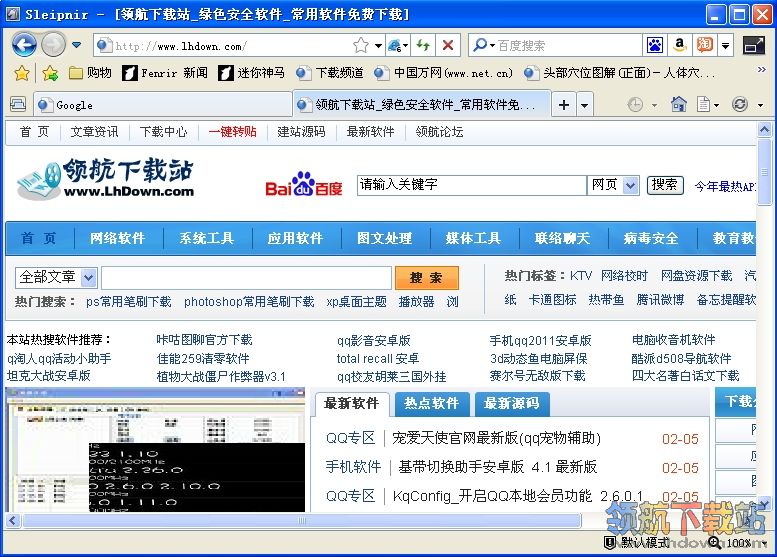The image size is (777, 557).
Task: Open the 全部文章 dropdown
Action: (x=56, y=278)
